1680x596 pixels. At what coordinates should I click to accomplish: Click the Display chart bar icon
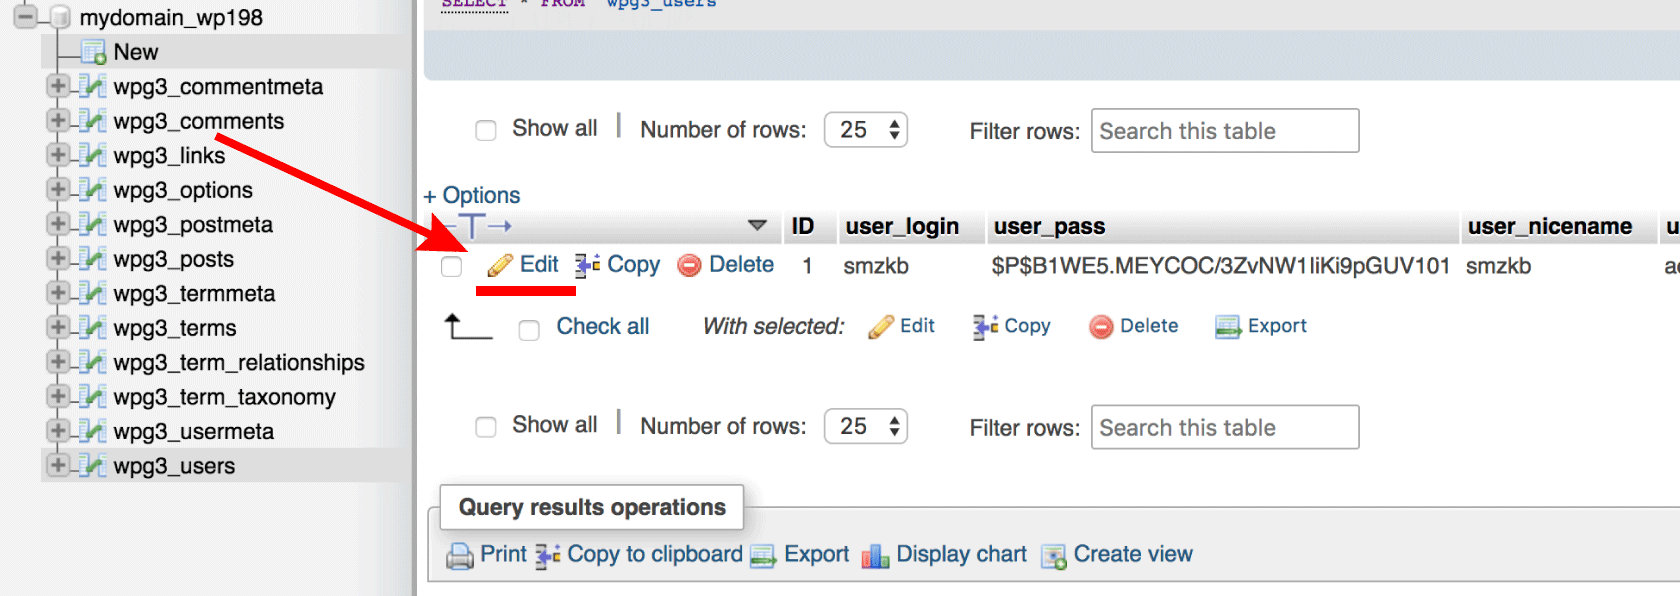point(875,556)
